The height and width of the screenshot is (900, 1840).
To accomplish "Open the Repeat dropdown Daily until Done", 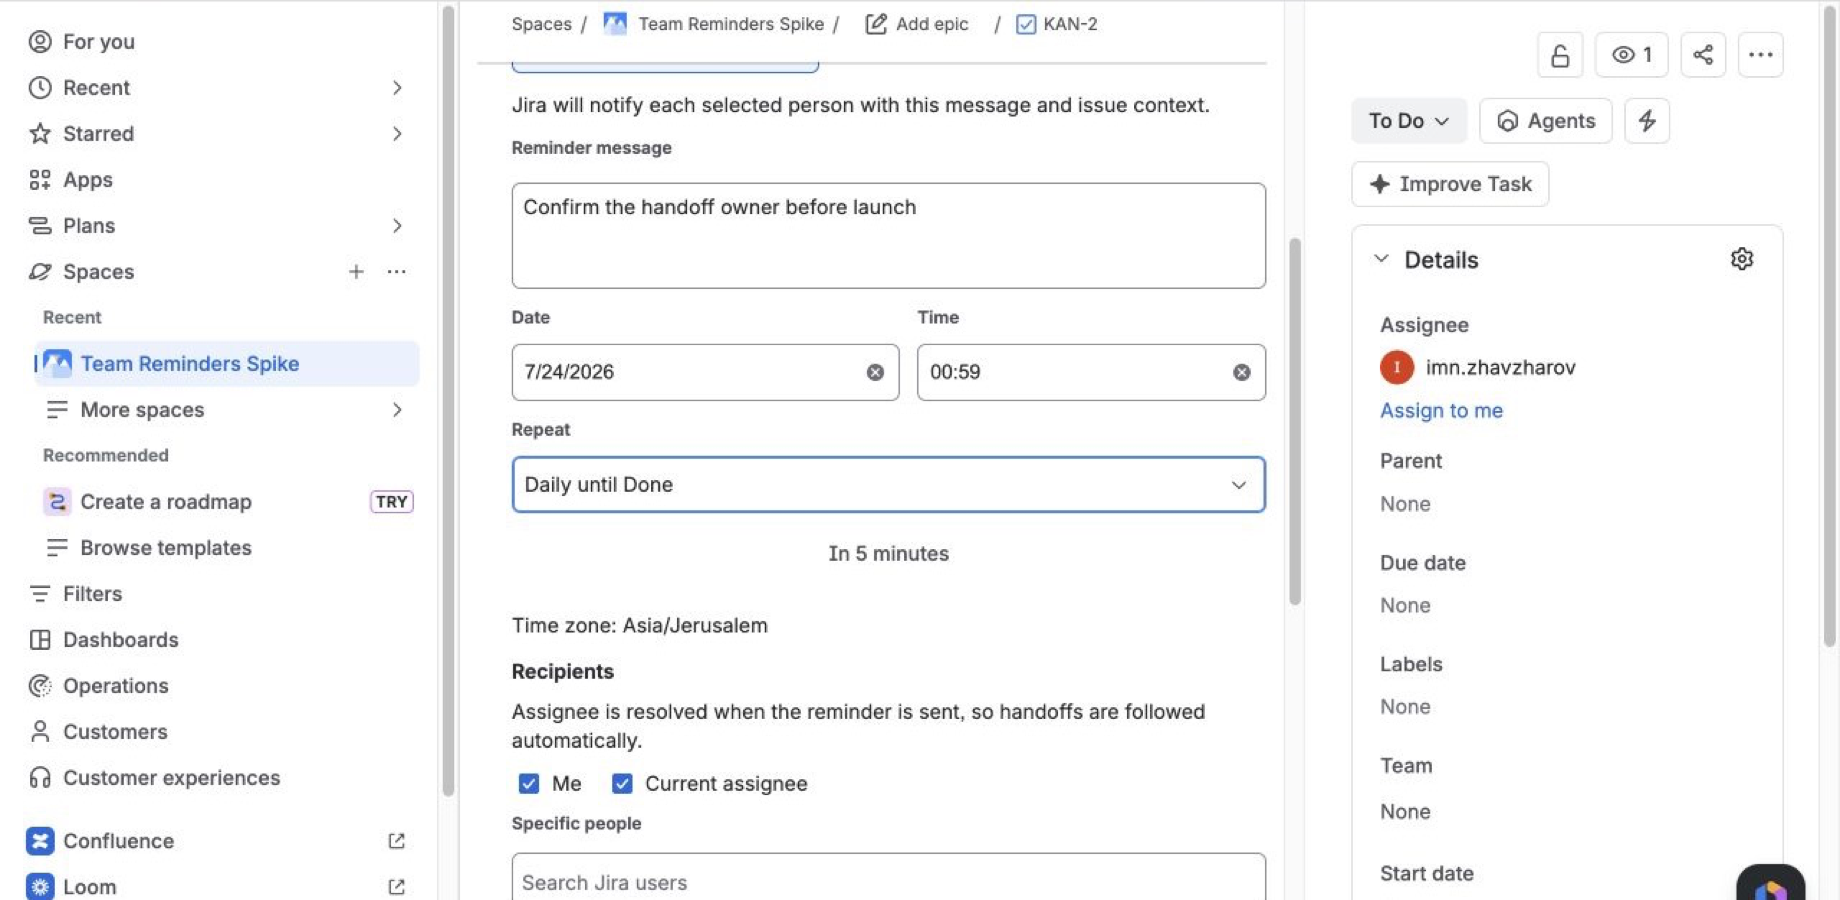I will 888,484.
